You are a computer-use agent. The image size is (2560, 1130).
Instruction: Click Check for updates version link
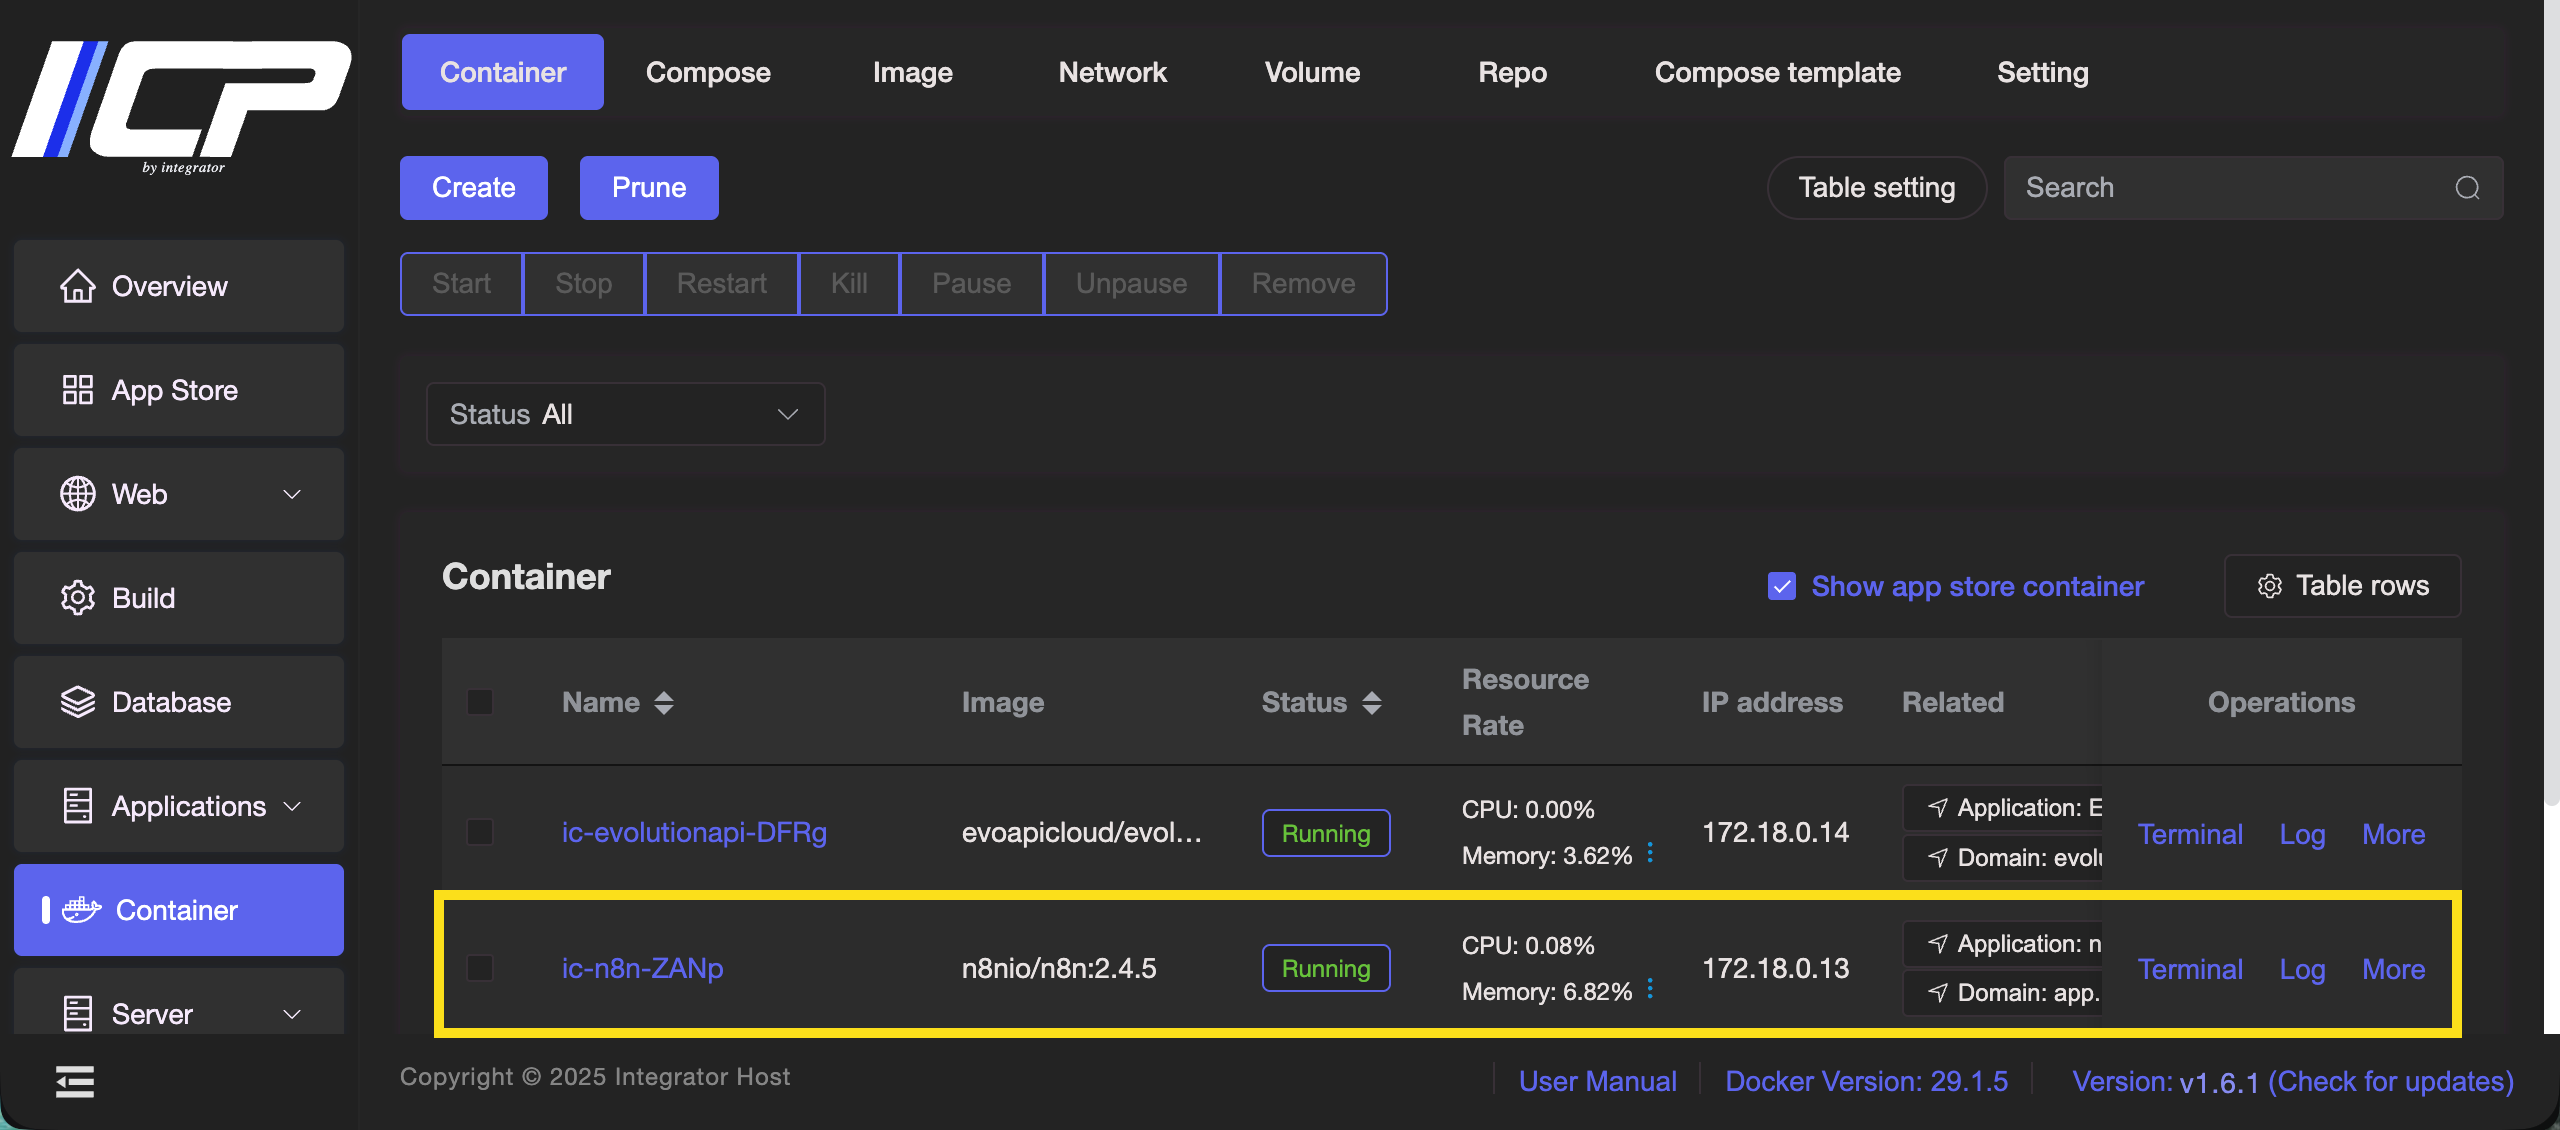click(2390, 1081)
